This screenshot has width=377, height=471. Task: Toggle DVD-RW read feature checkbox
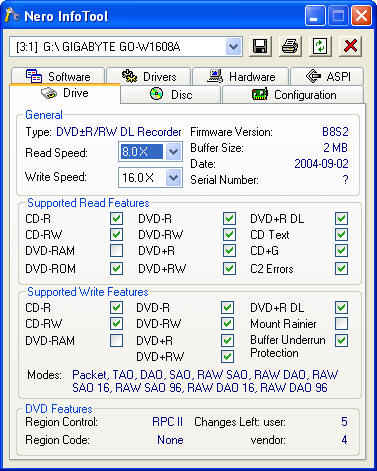tap(229, 234)
